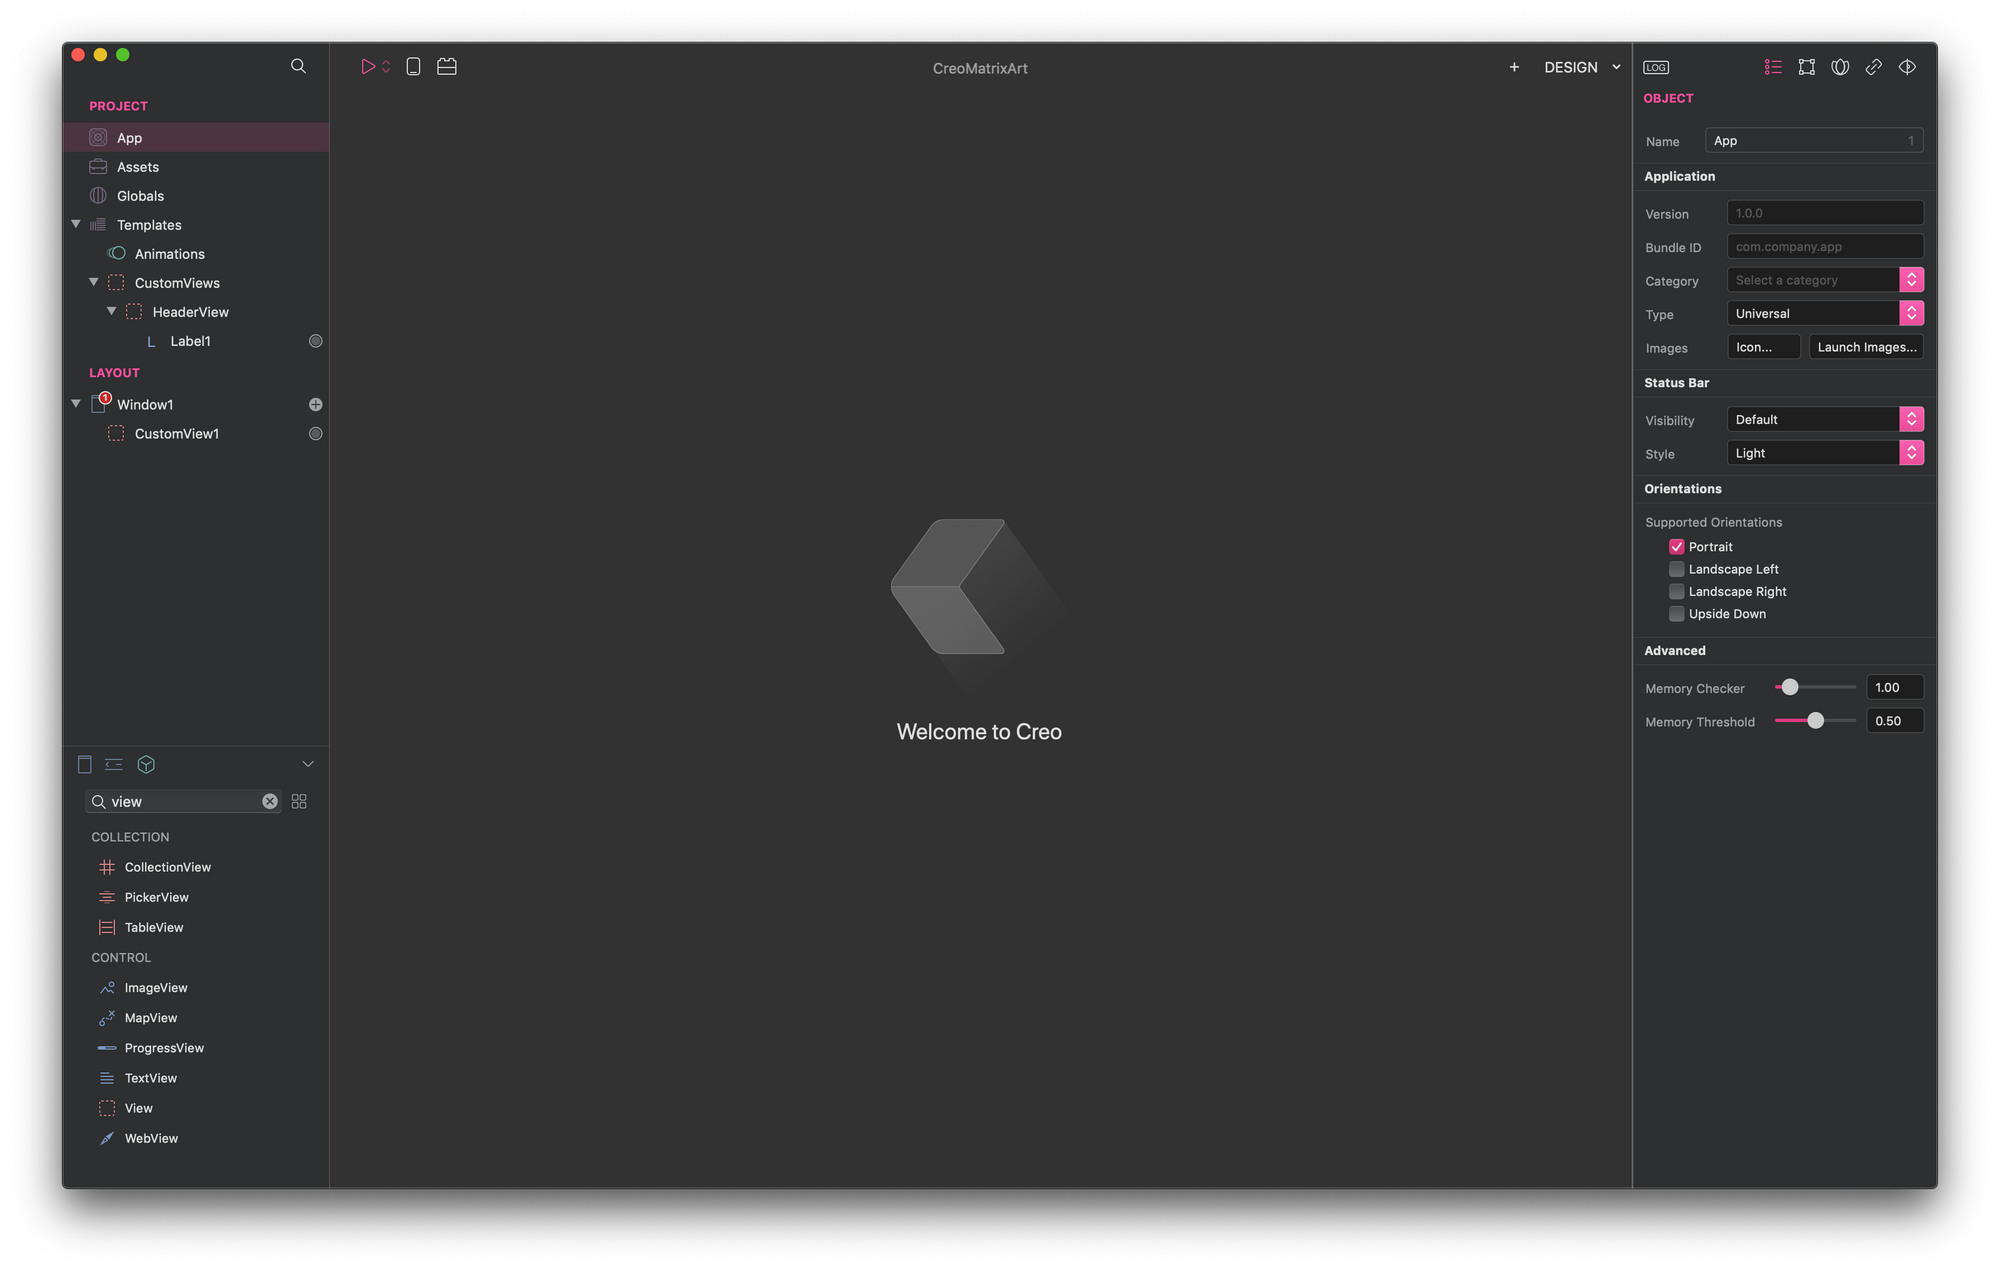Open the Calendar/Schedule icon
Image resolution: width=2000 pixels, height=1271 pixels.
point(446,66)
